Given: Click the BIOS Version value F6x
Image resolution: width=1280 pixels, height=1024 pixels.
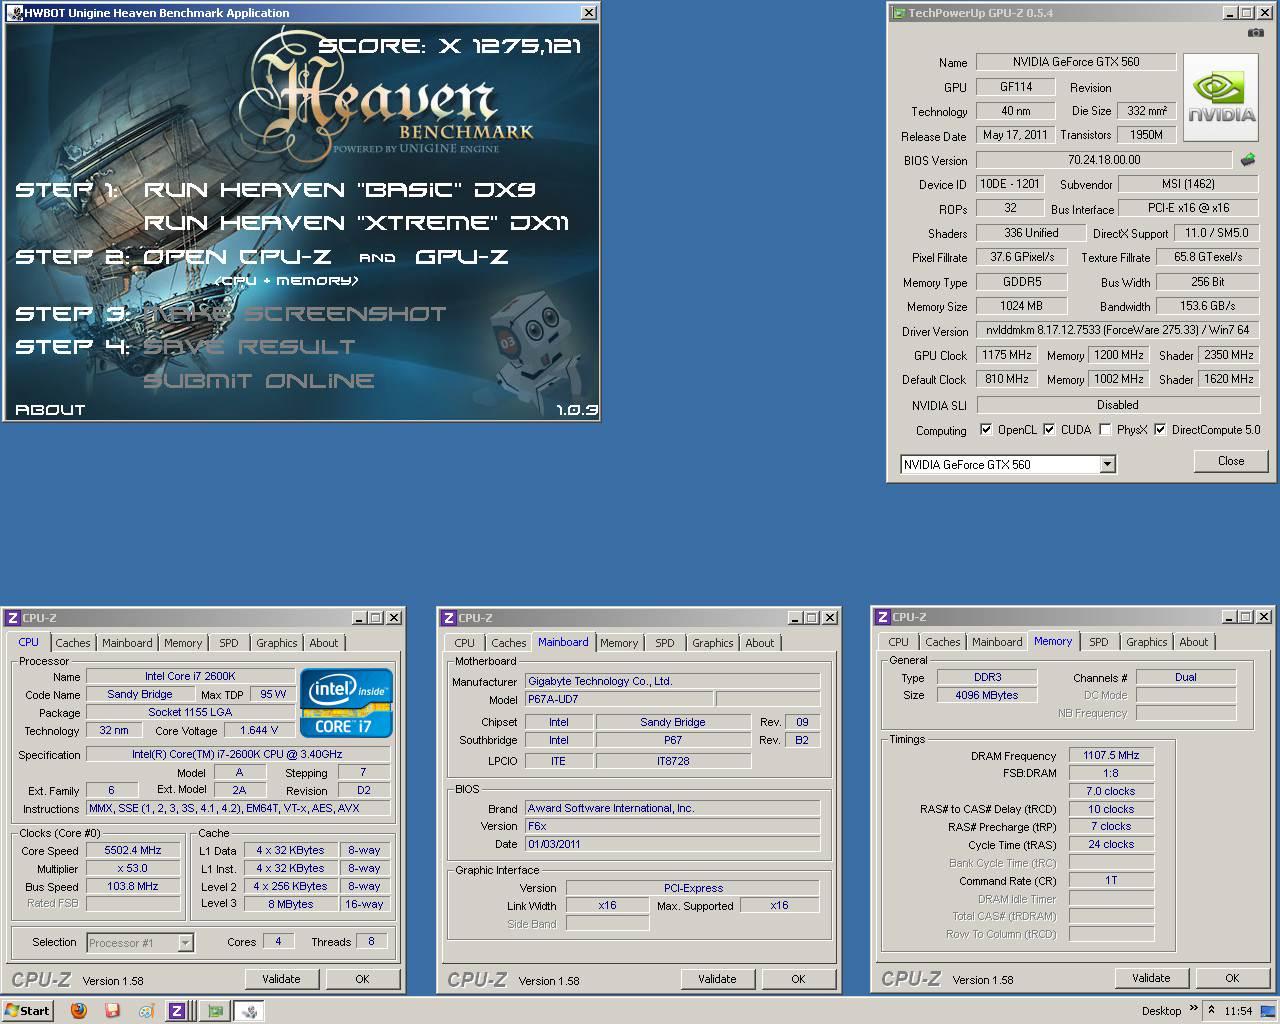Looking at the screenshot, I should click(672, 826).
